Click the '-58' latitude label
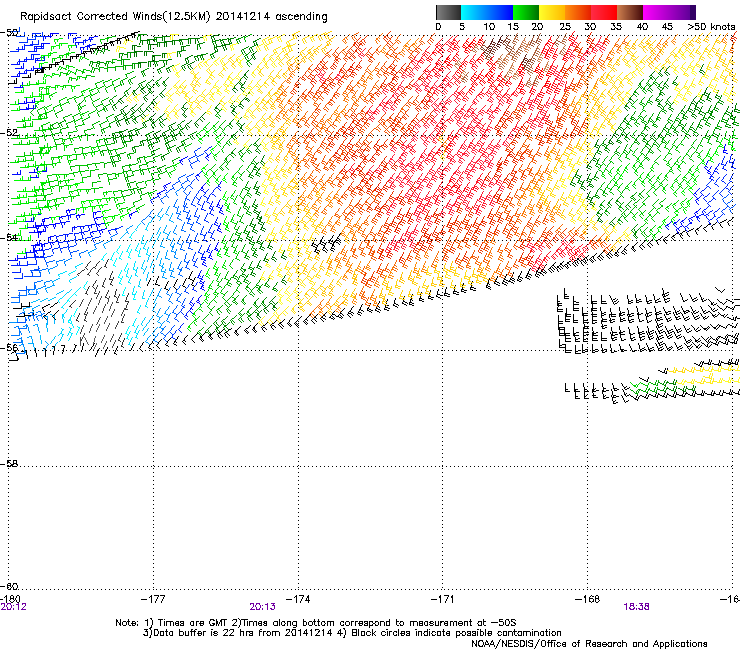 (x=9, y=464)
